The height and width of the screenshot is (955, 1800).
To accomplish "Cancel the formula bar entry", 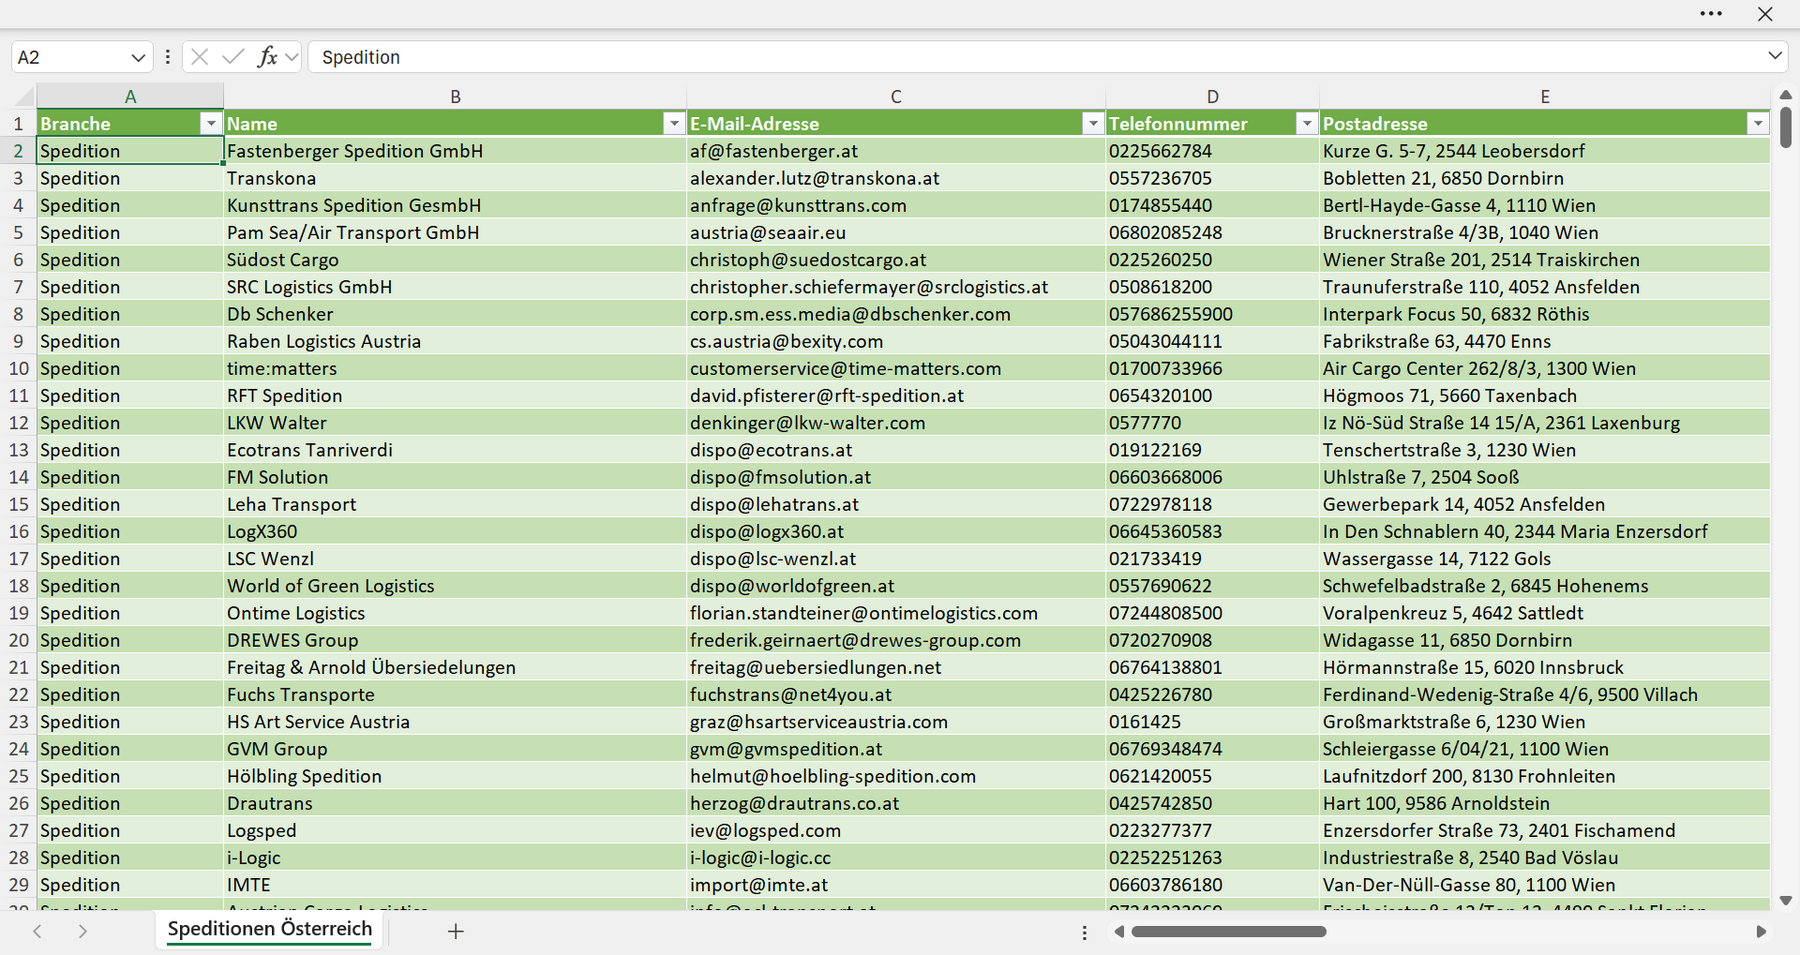I will pyautogui.click(x=200, y=57).
